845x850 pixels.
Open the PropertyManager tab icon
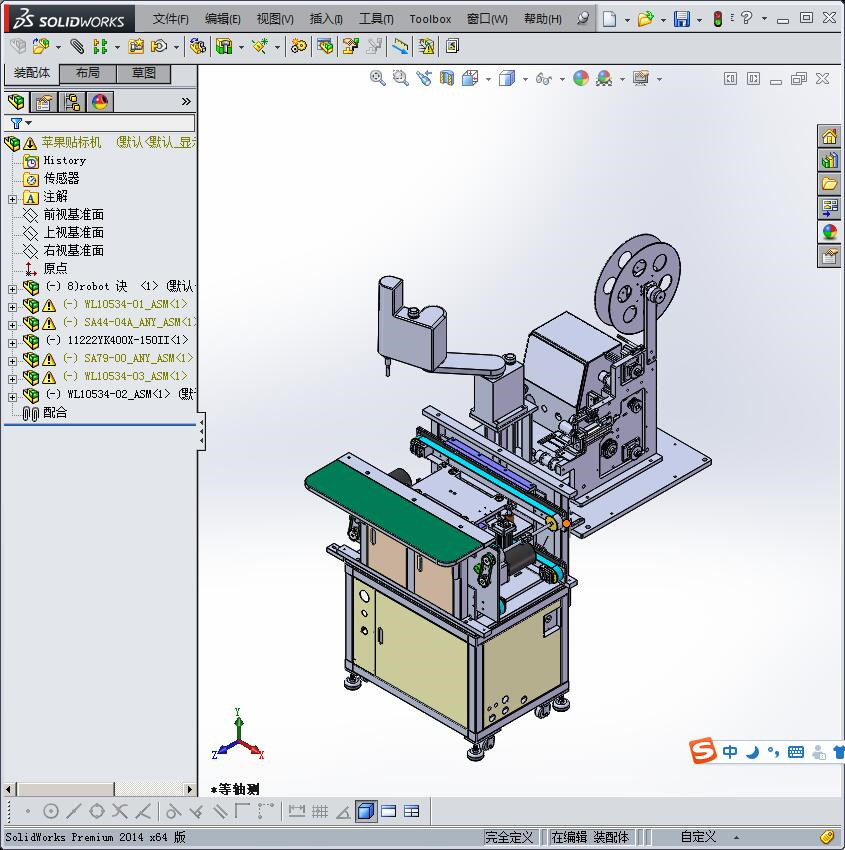point(44,102)
